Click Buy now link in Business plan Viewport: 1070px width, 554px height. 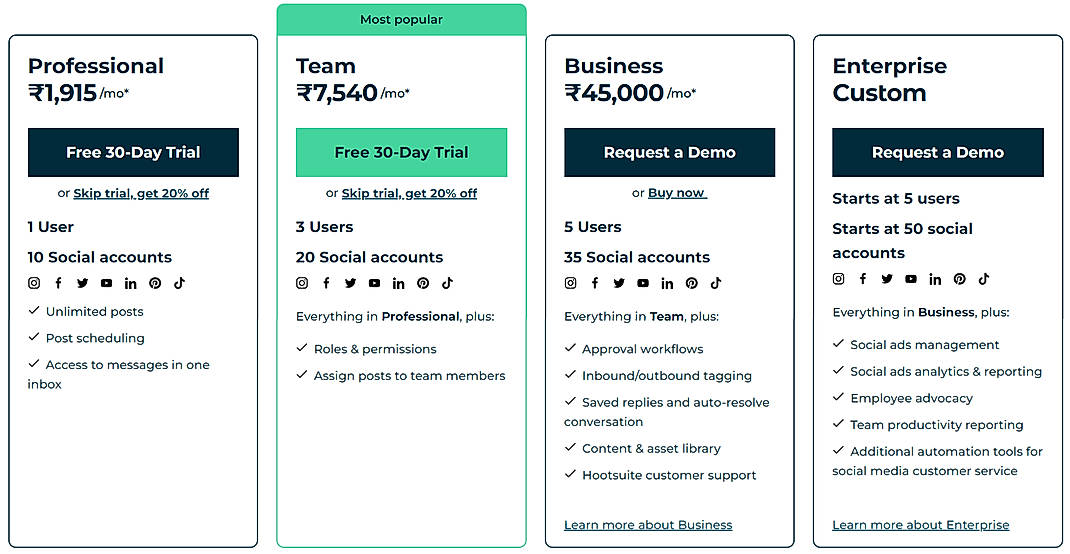pyautogui.click(x=677, y=193)
